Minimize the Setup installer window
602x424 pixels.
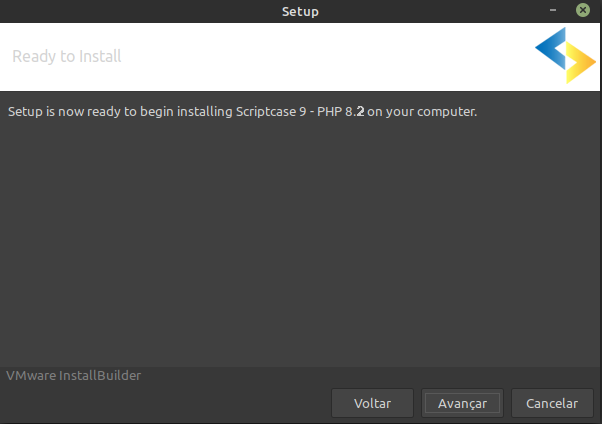552,11
